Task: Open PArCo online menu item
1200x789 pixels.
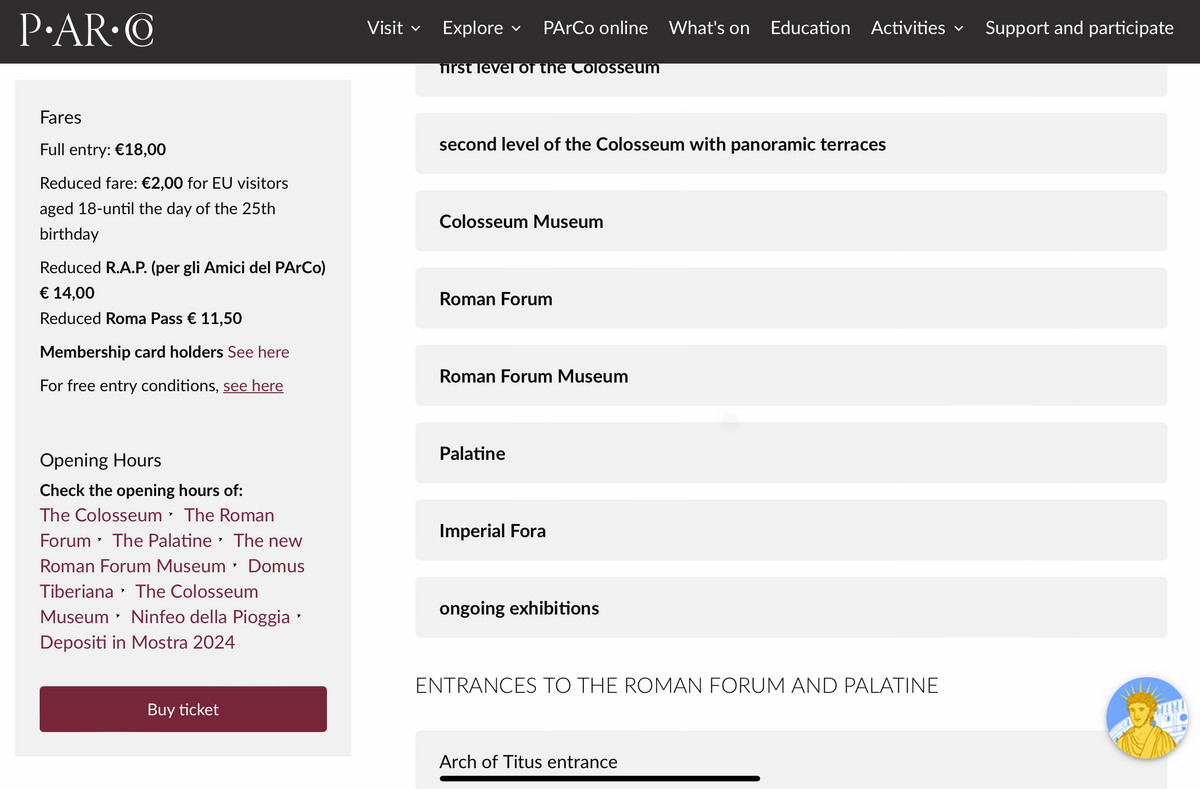Action: coord(595,28)
